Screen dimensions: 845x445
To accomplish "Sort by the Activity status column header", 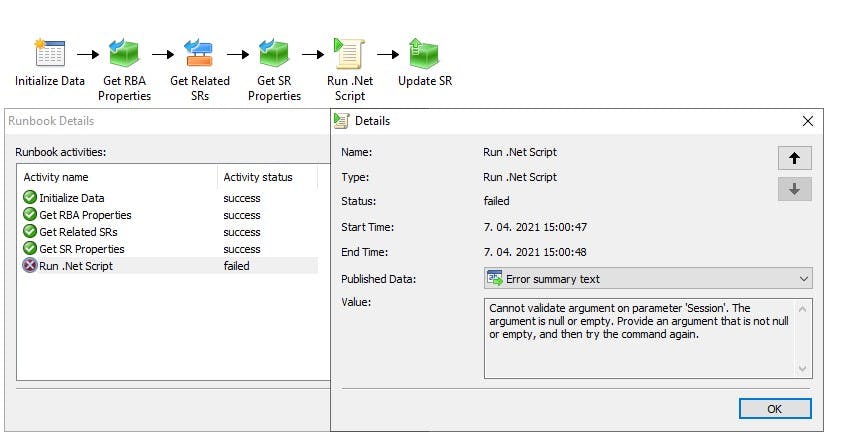I will (x=267, y=177).
